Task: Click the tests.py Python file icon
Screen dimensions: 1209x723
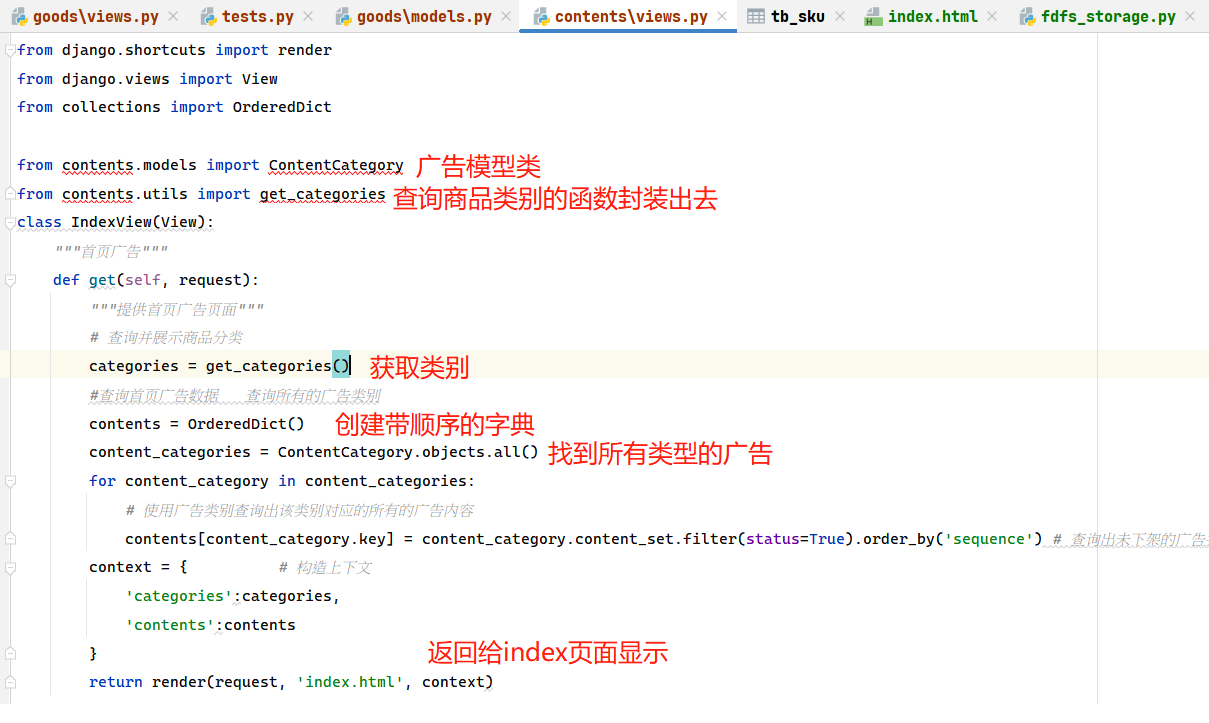Action: click(208, 16)
